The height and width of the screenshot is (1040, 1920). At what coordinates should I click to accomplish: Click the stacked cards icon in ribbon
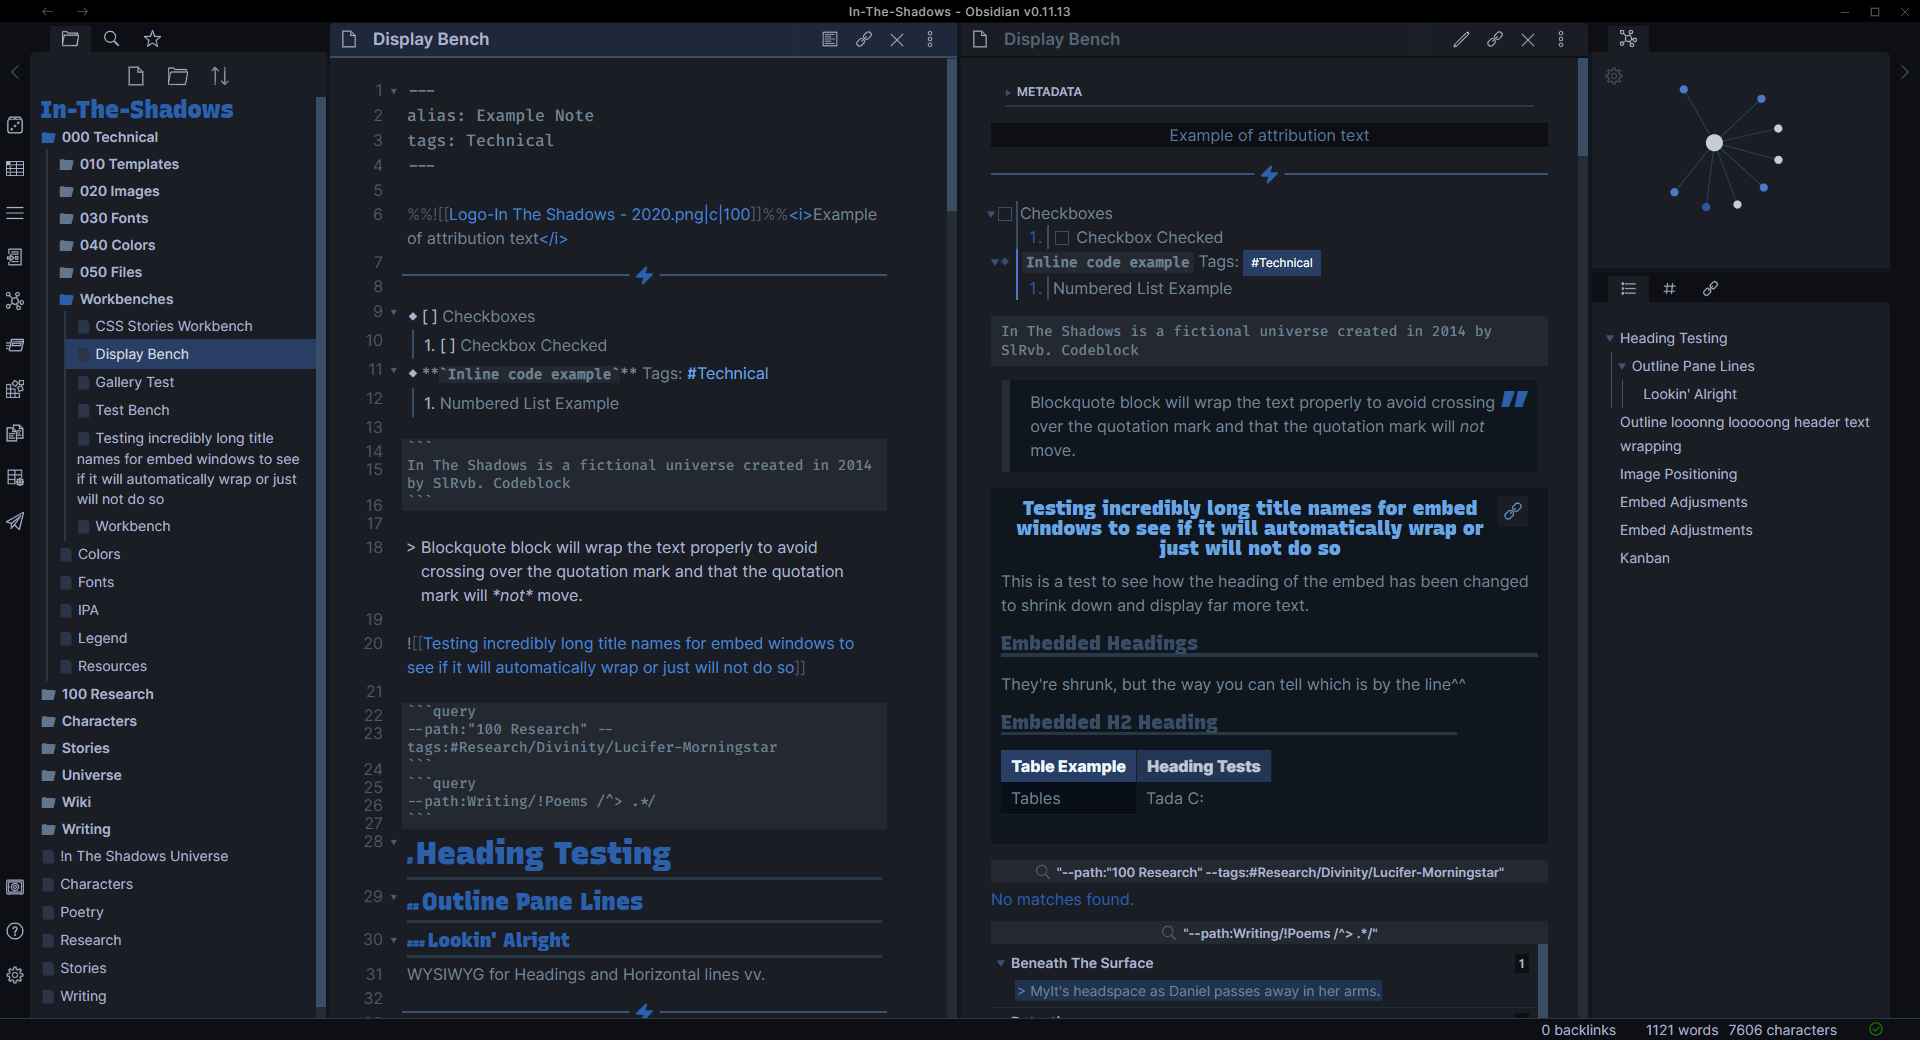point(15,345)
